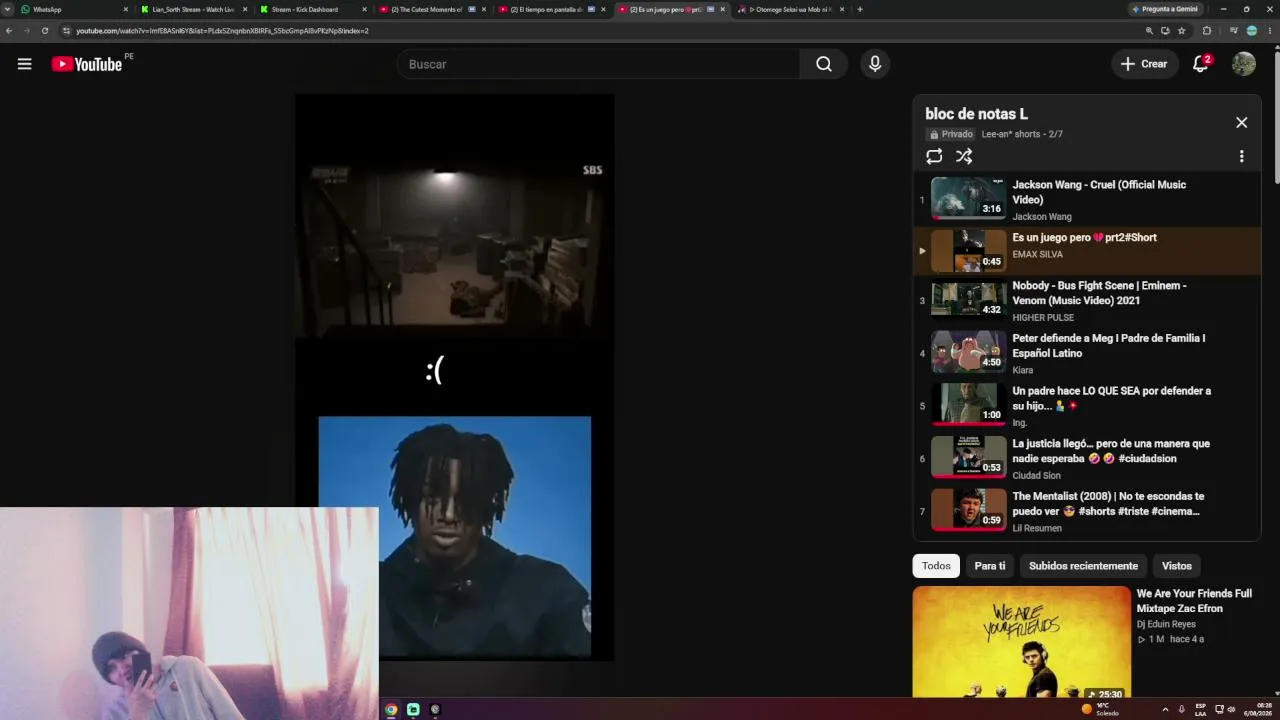The image size is (1280, 720).
Task: Select the Para ti filter chip
Action: (990, 566)
